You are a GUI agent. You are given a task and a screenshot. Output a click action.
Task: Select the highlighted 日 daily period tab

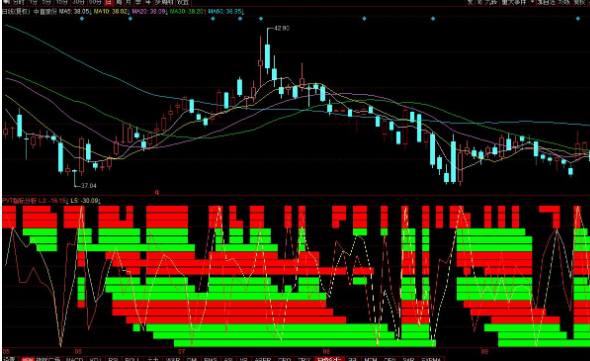tap(108, 2)
